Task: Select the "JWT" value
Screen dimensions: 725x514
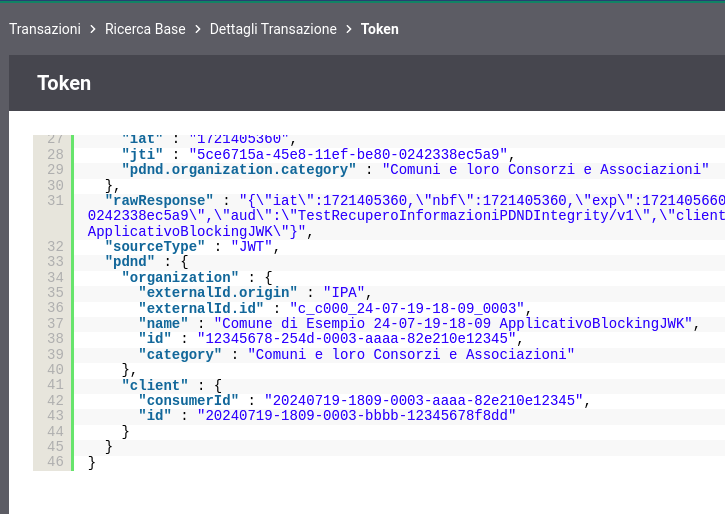Action: click(252, 246)
